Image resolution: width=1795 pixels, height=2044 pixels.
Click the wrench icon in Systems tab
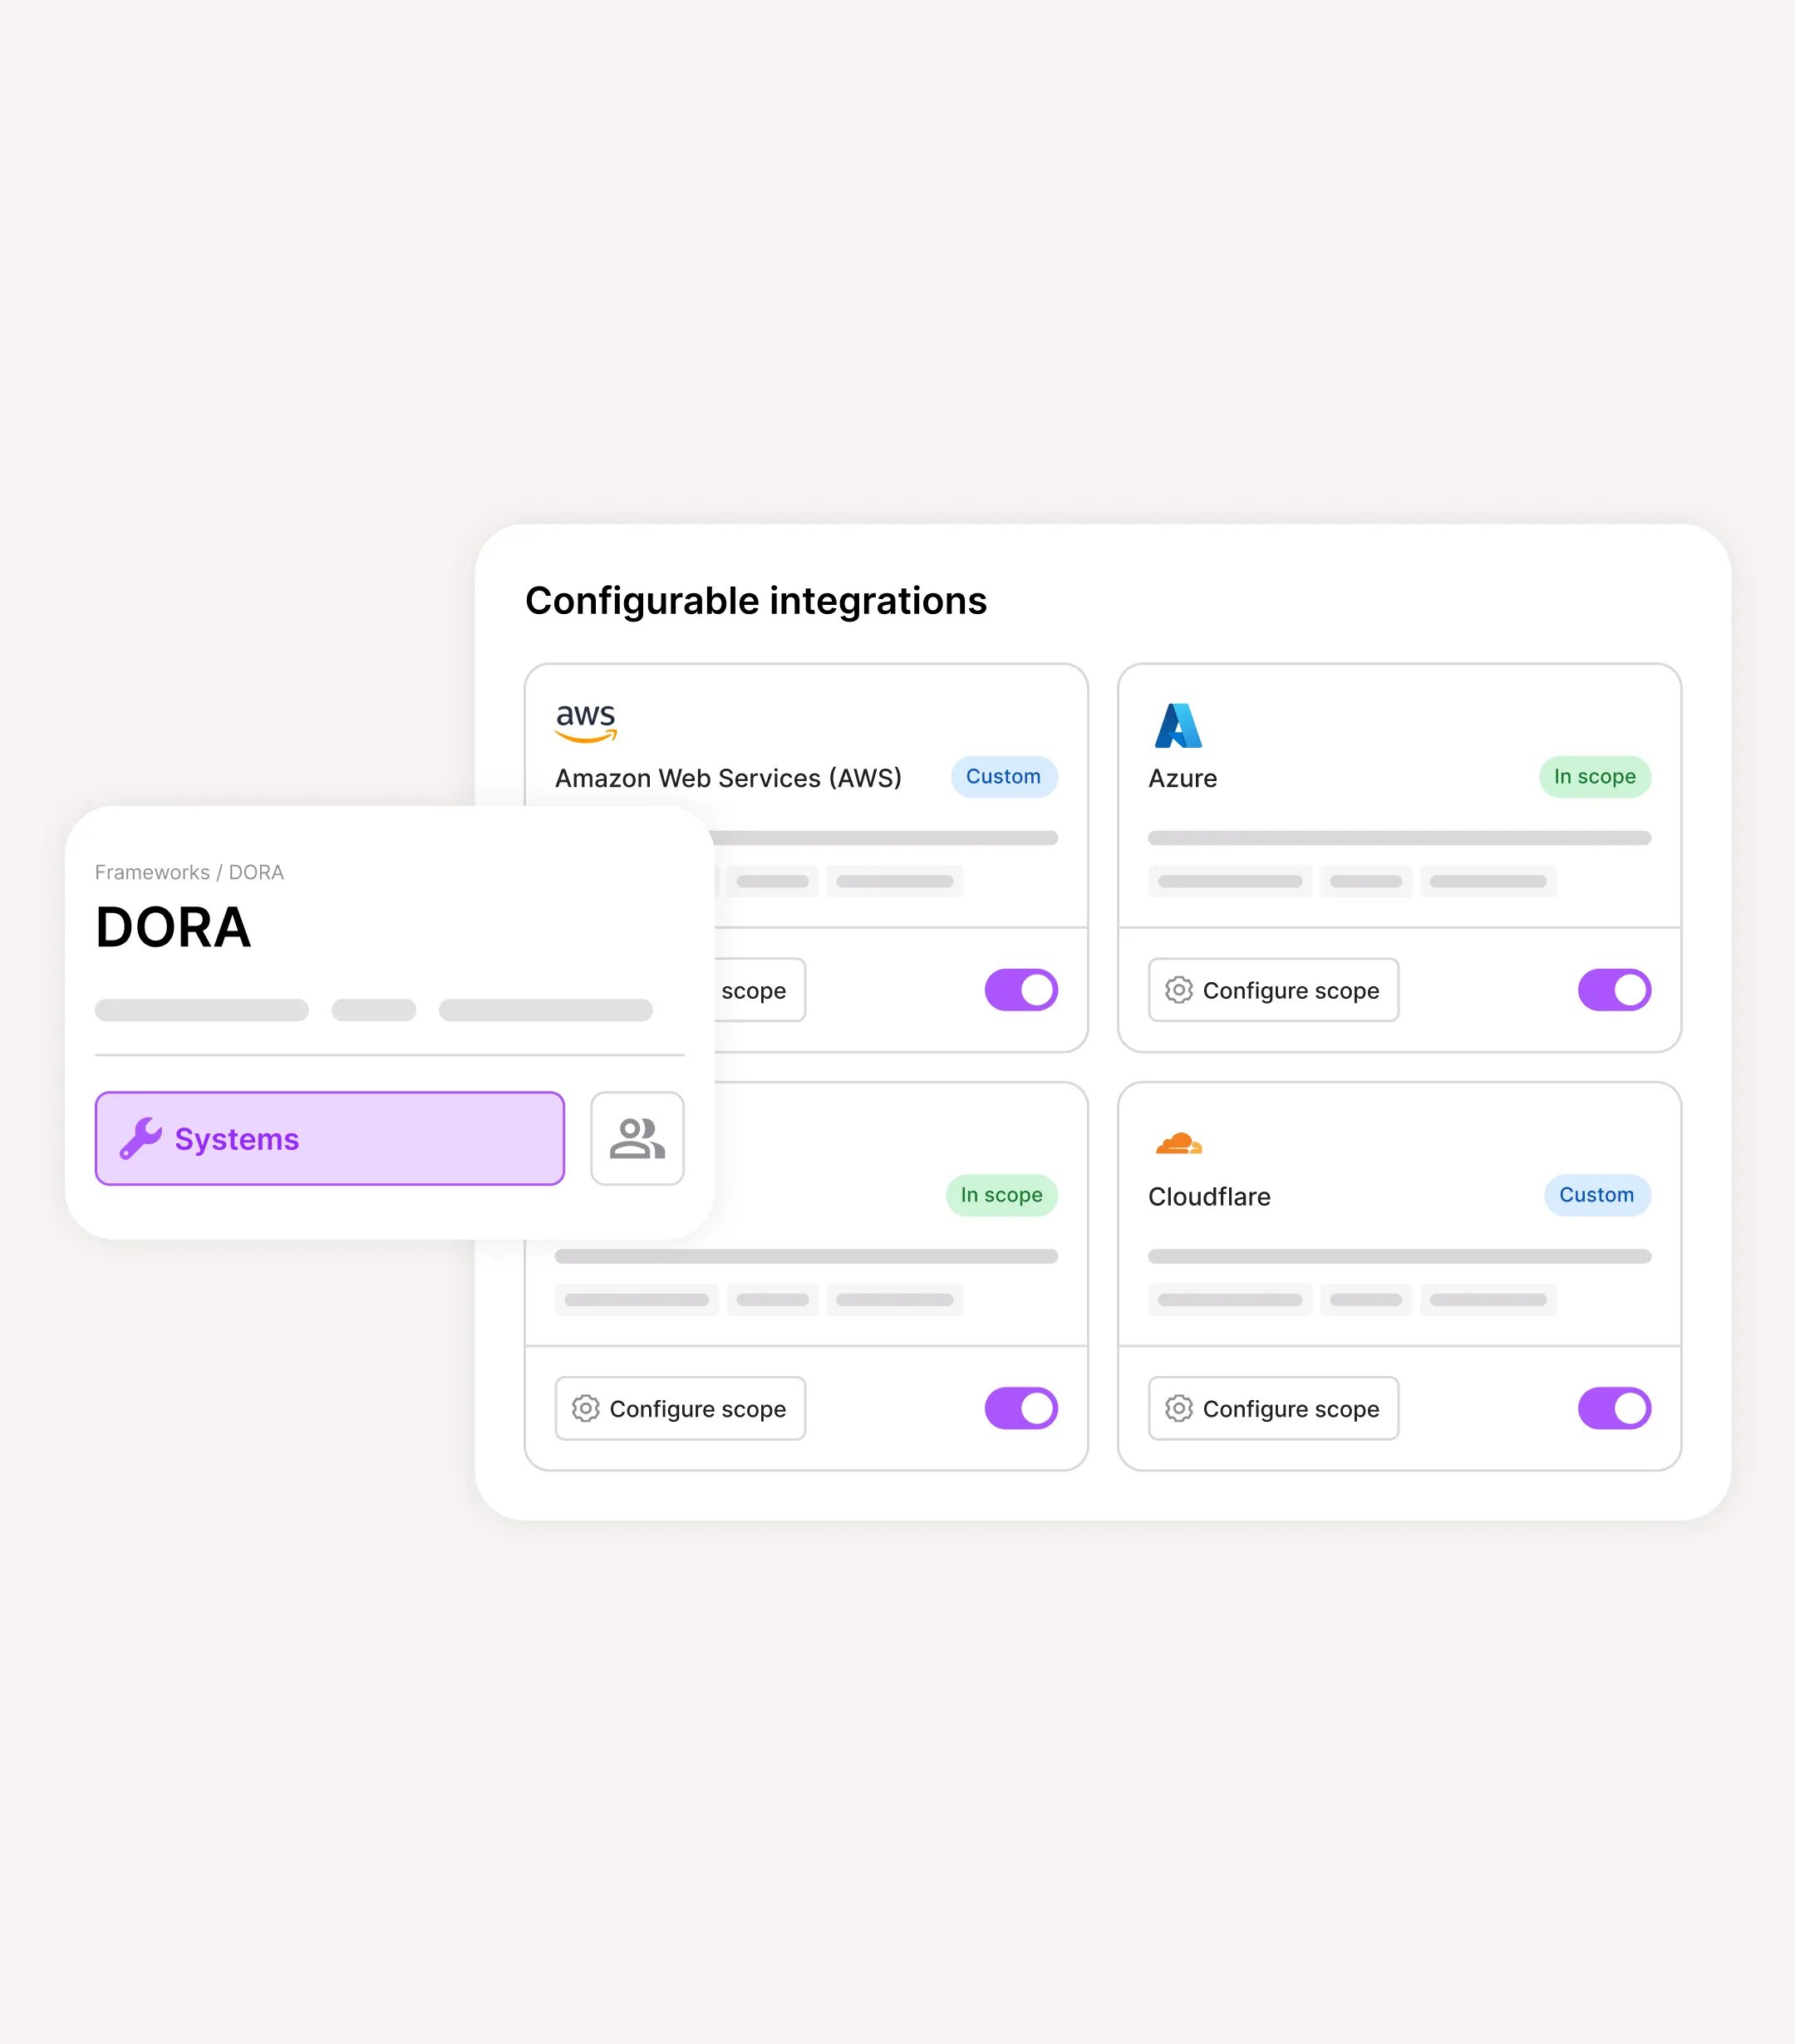(141, 1138)
